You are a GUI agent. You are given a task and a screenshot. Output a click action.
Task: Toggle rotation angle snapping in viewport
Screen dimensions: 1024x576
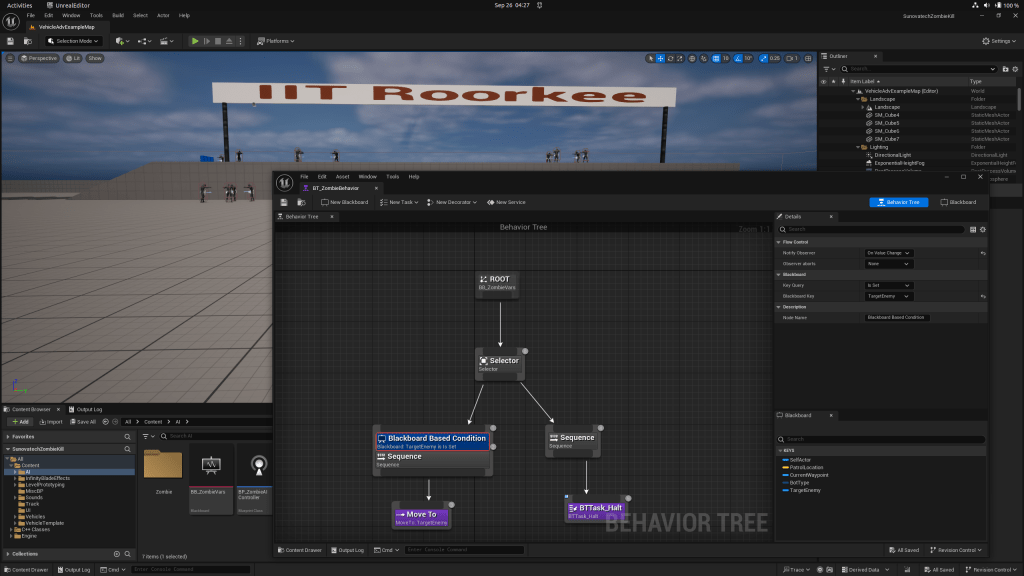(737, 59)
